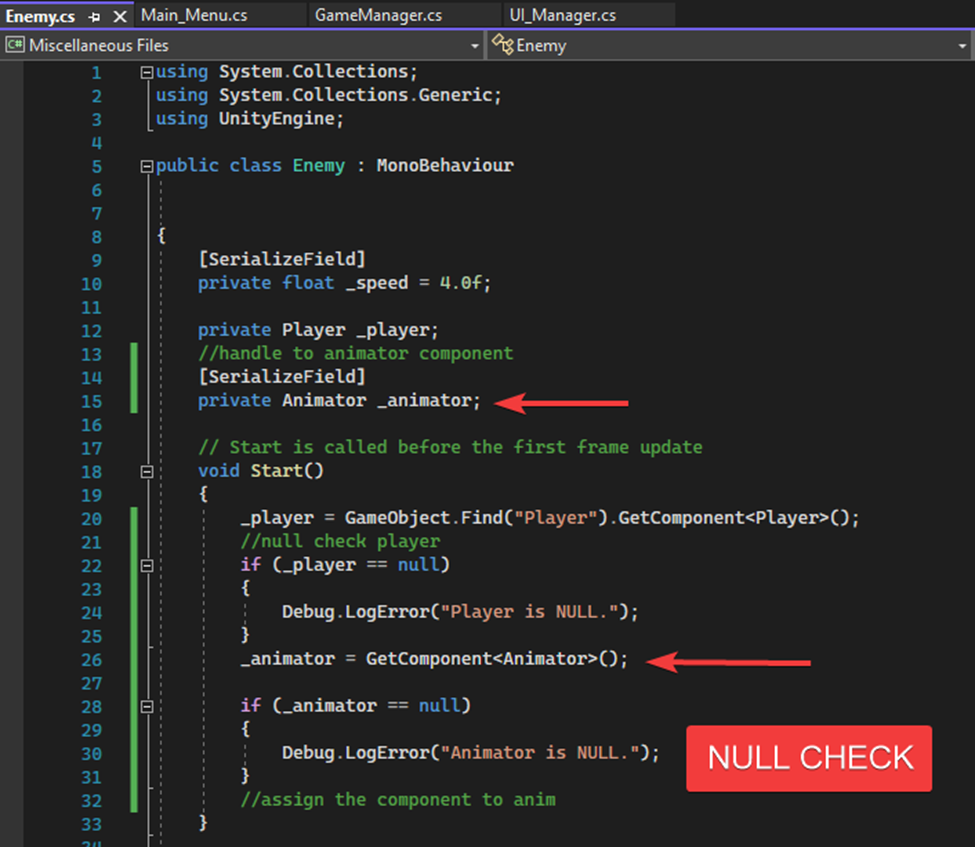This screenshot has width=975, height=847.
Task: Pin the Enemy.cs document tab
Action: (x=96, y=16)
